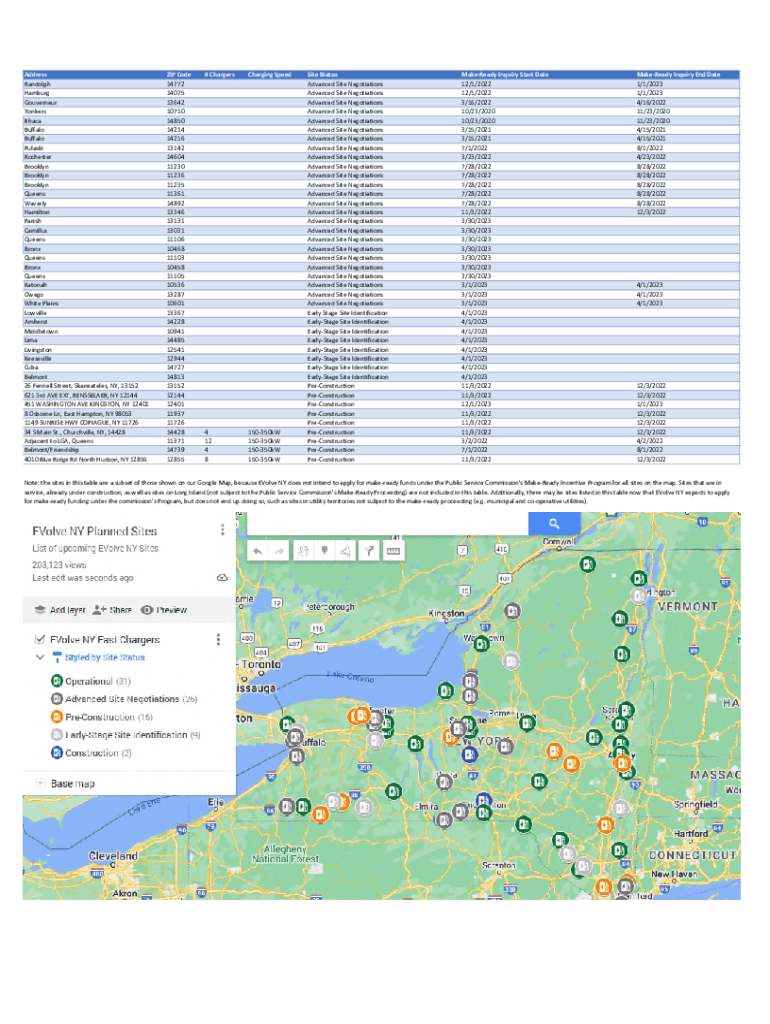Open Fast Chargers layer three-dot menu
Image resolution: width=770 pixels, height=1024 pixels.
pyautogui.click(x=219, y=639)
